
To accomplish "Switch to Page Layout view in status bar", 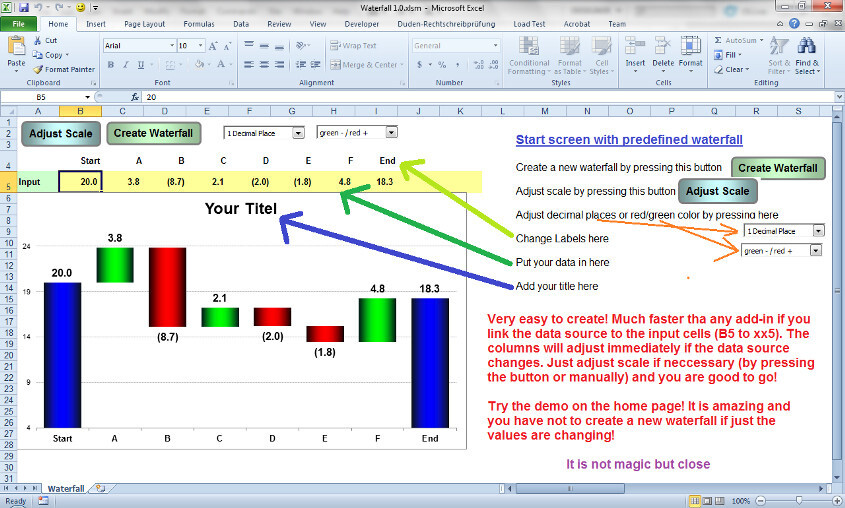I will pyautogui.click(x=707, y=501).
